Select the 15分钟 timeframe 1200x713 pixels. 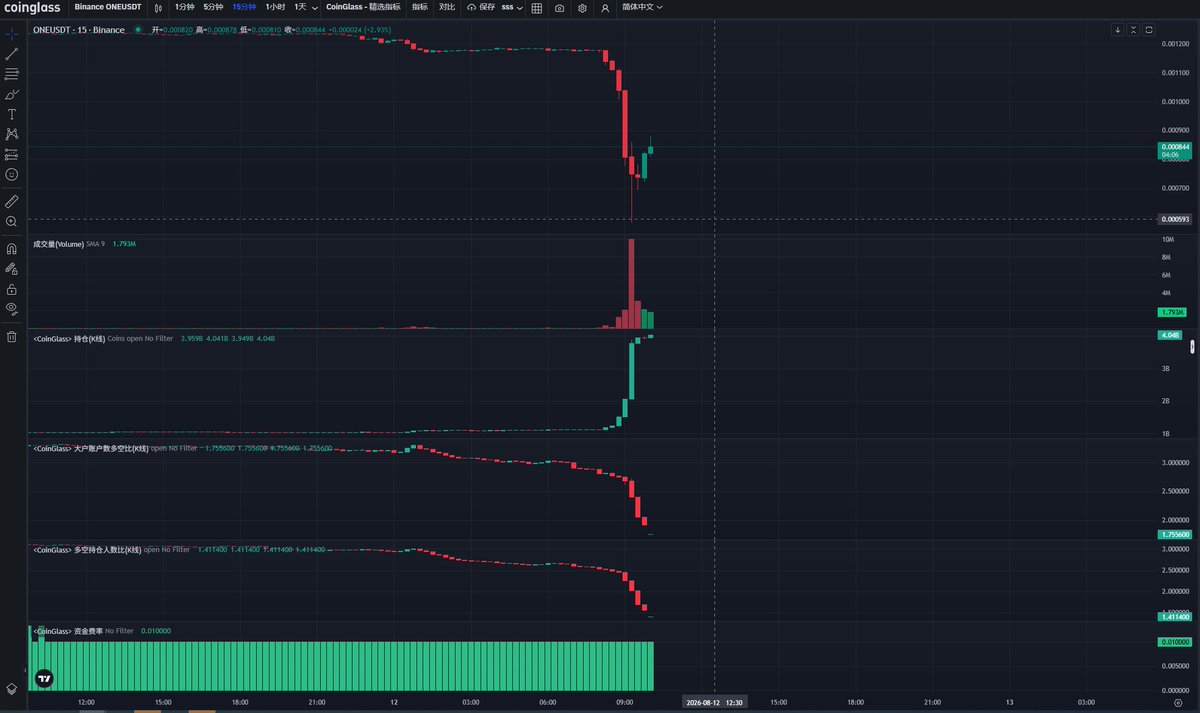[245, 7]
